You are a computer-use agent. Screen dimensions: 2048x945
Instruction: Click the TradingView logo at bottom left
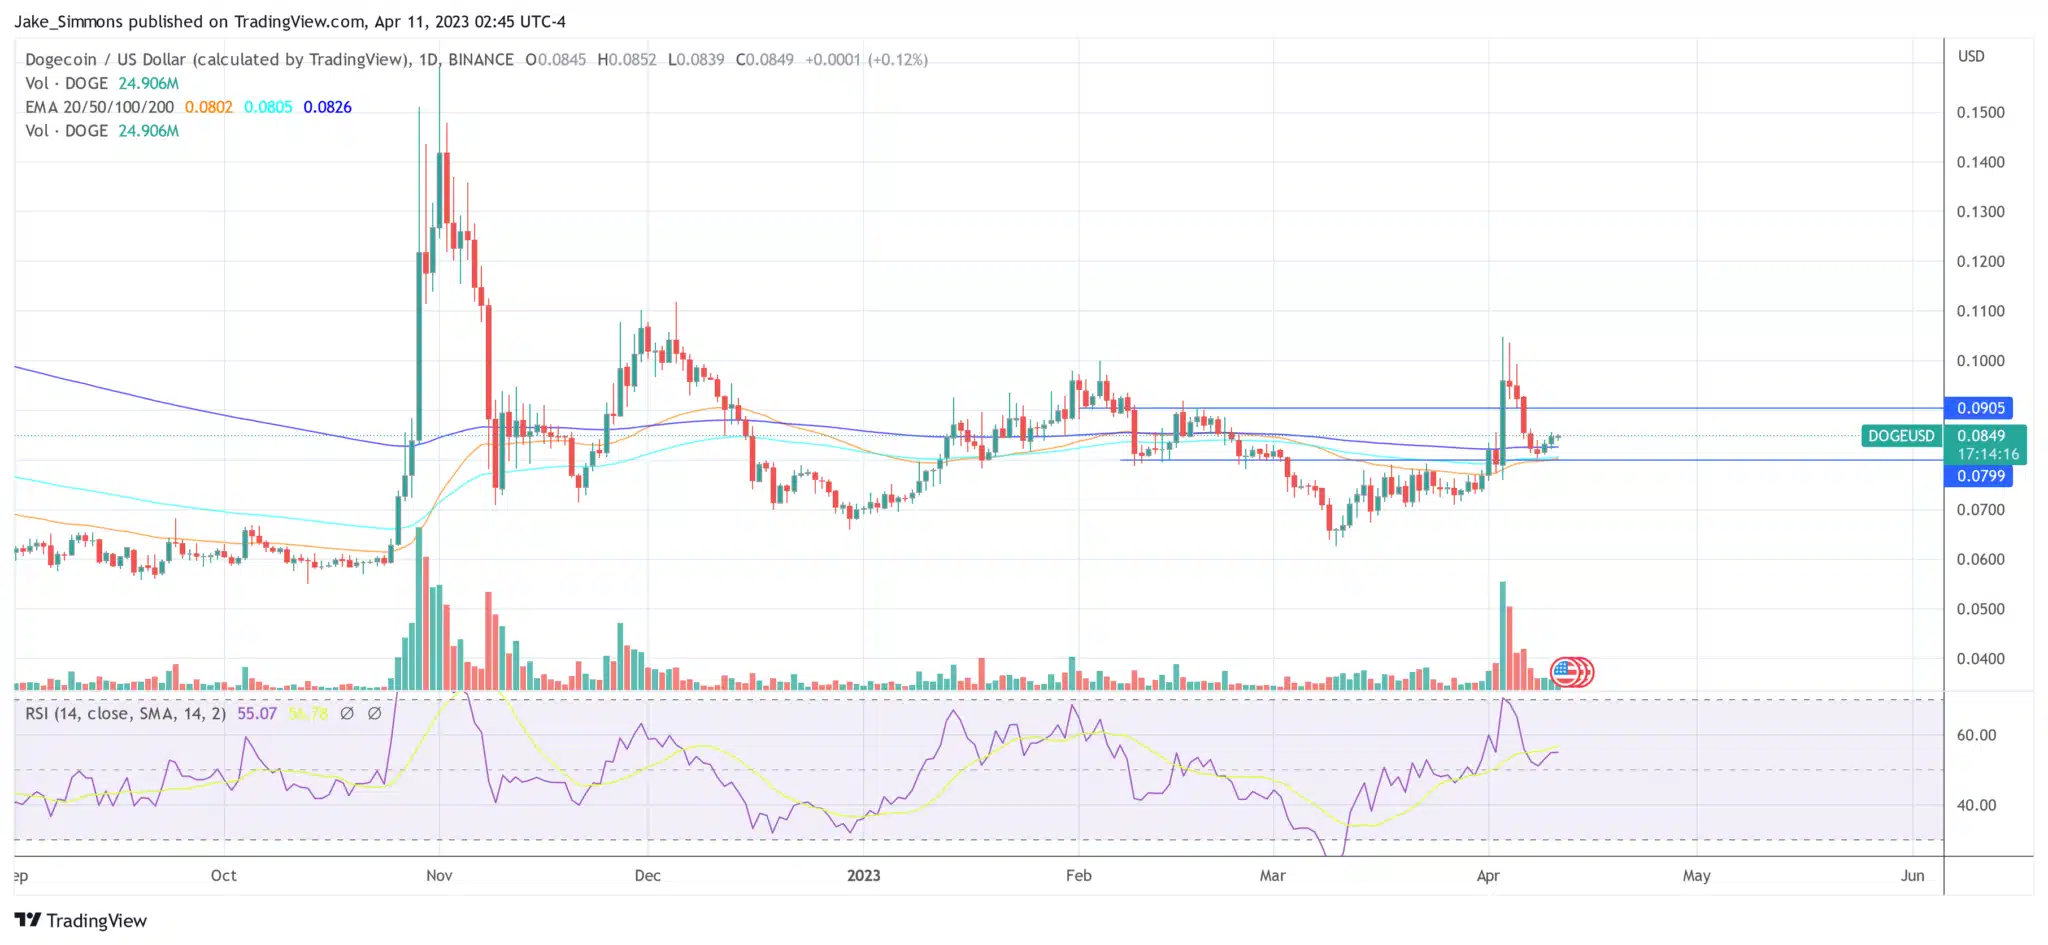click(81, 921)
